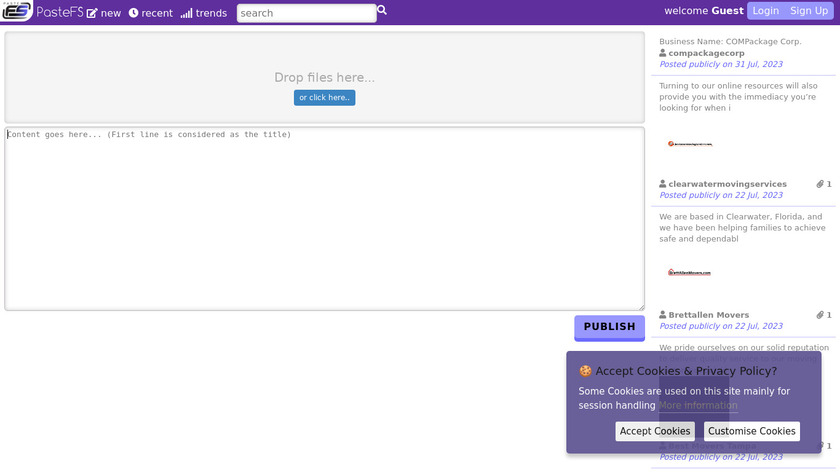Create a new paste via new menu
The height and width of the screenshot is (472, 840).
pyautogui.click(x=104, y=13)
